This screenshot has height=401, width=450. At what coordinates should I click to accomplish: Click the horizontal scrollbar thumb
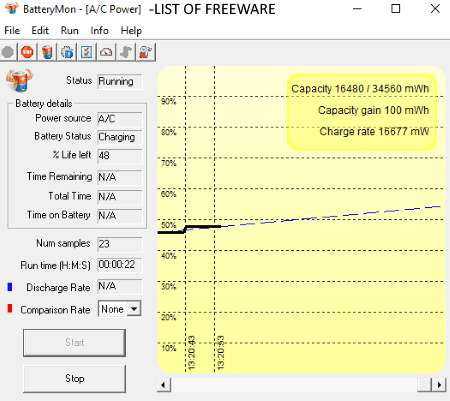[425, 385]
